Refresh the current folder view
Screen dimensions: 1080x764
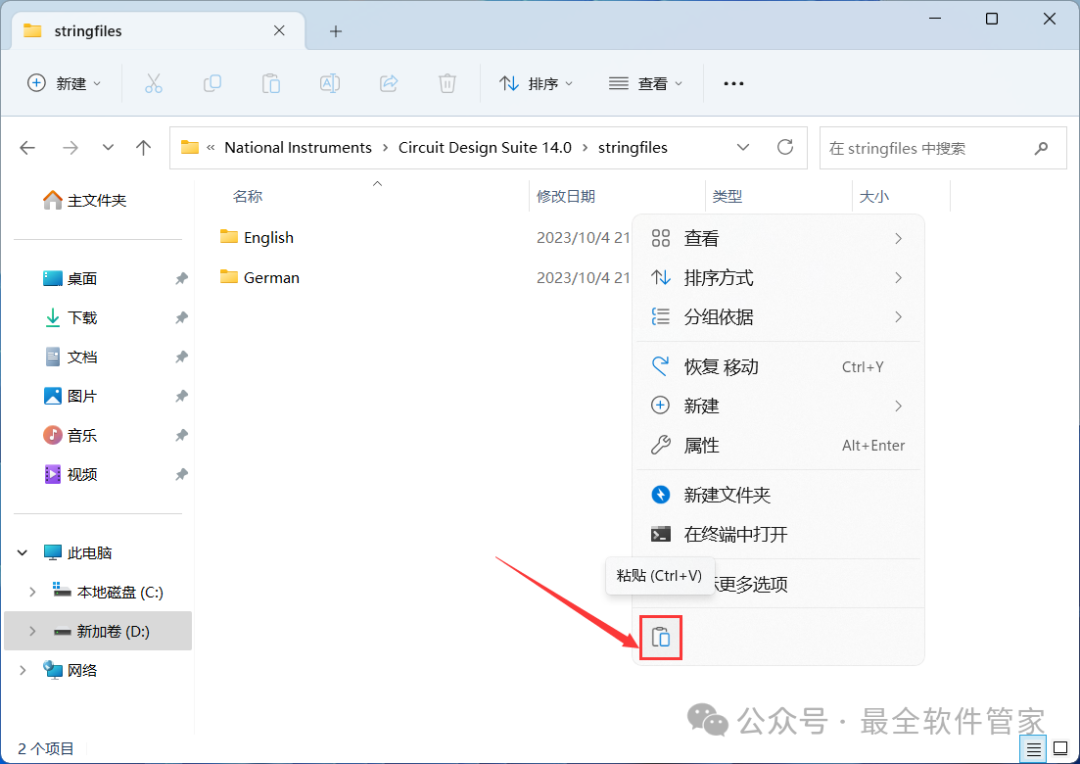785,148
